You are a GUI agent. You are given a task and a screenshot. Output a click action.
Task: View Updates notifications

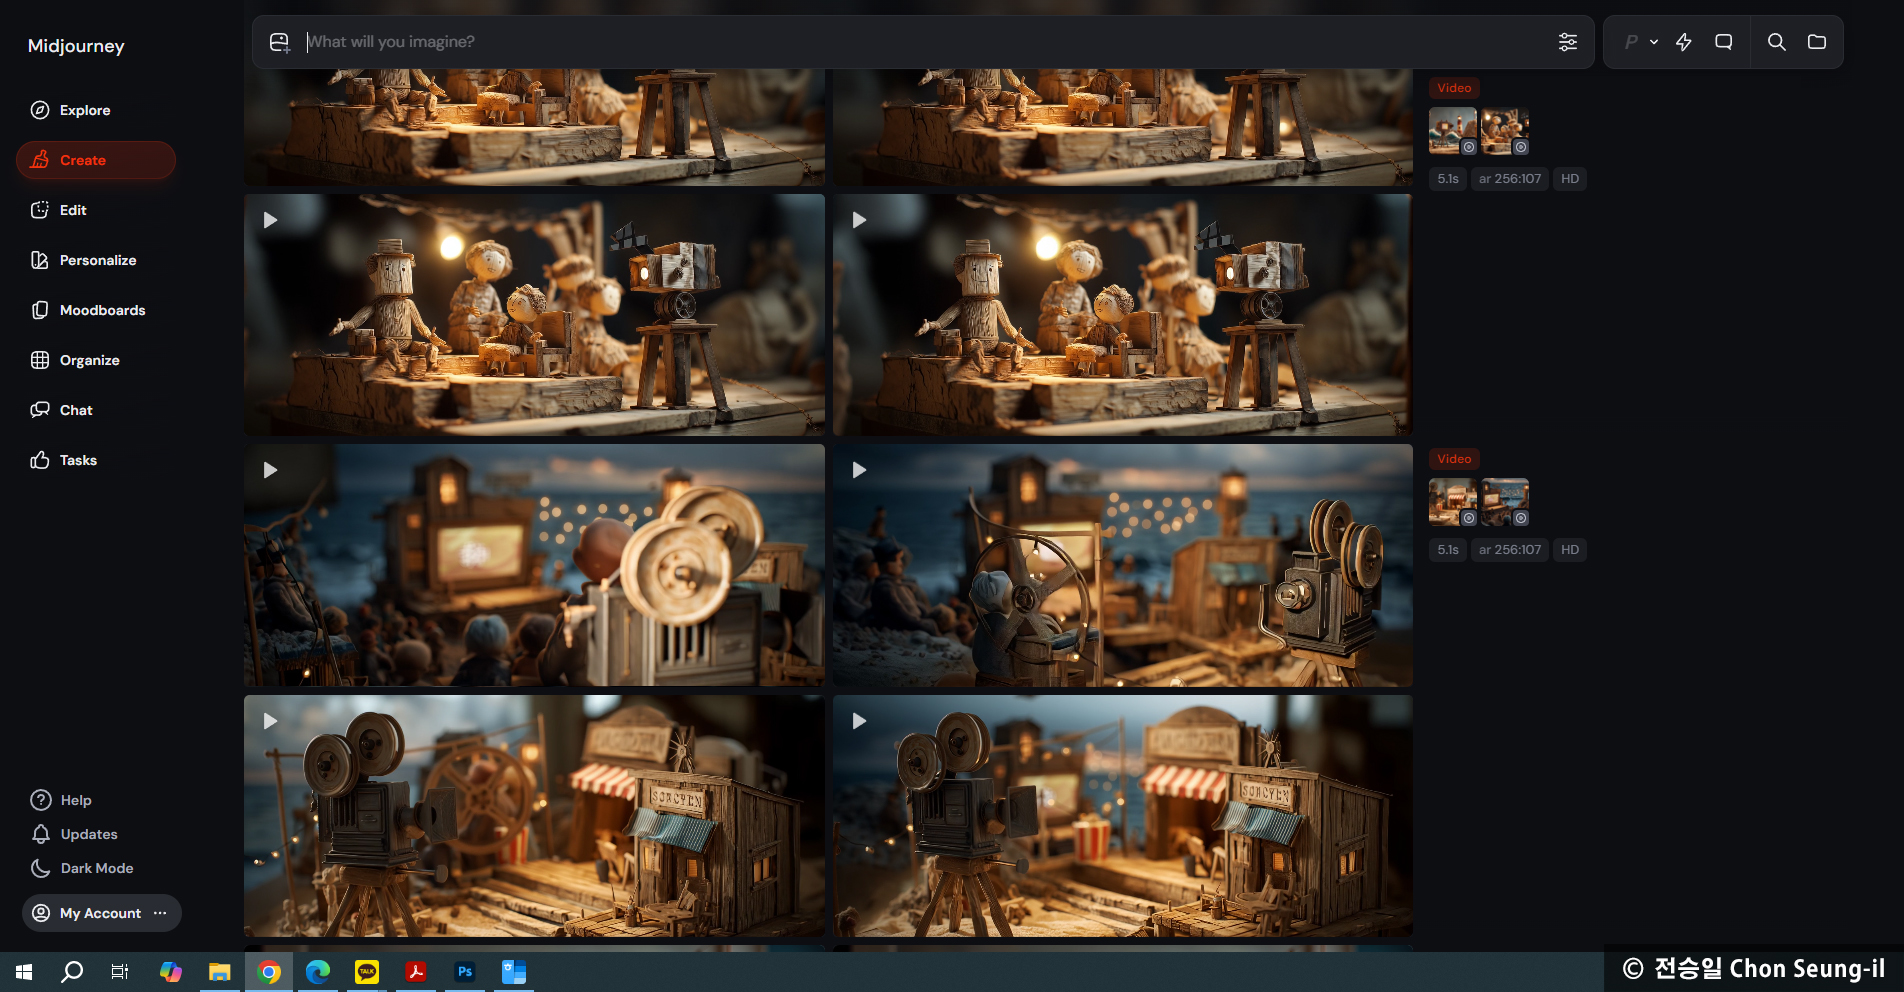pos(74,834)
